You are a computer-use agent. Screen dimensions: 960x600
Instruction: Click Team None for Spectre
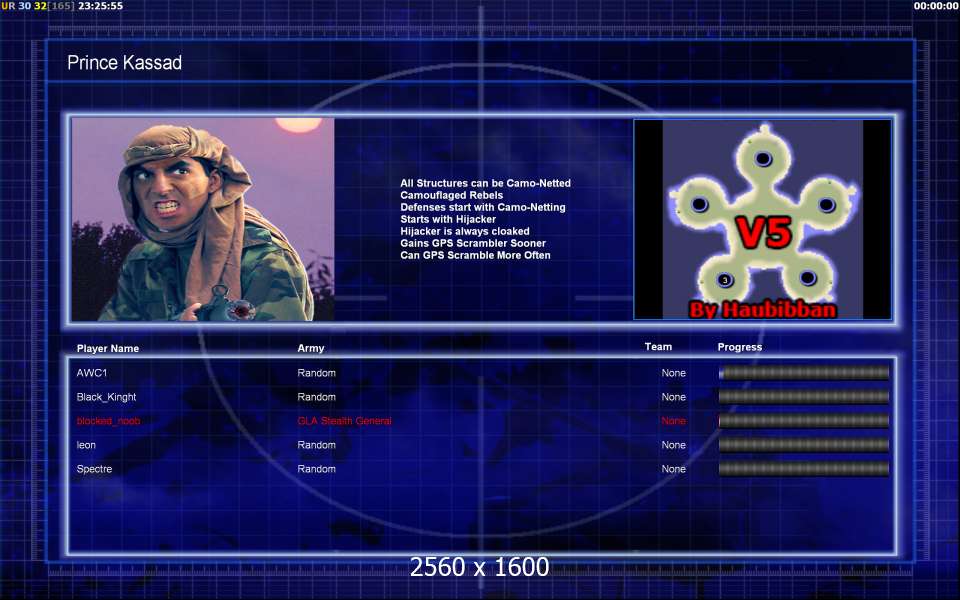point(673,469)
